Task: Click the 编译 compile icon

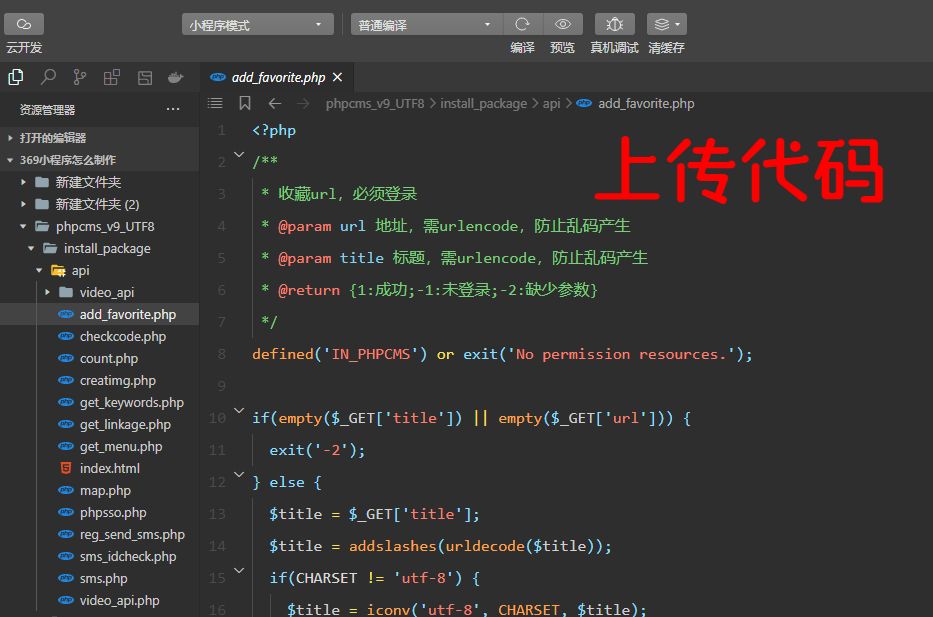Action: [x=522, y=23]
